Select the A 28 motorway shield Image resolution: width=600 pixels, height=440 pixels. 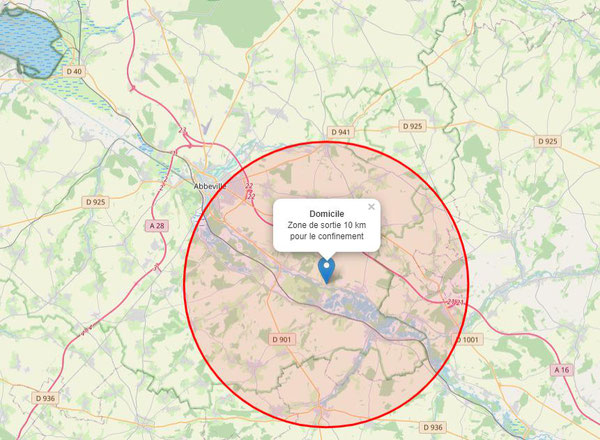click(157, 226)
